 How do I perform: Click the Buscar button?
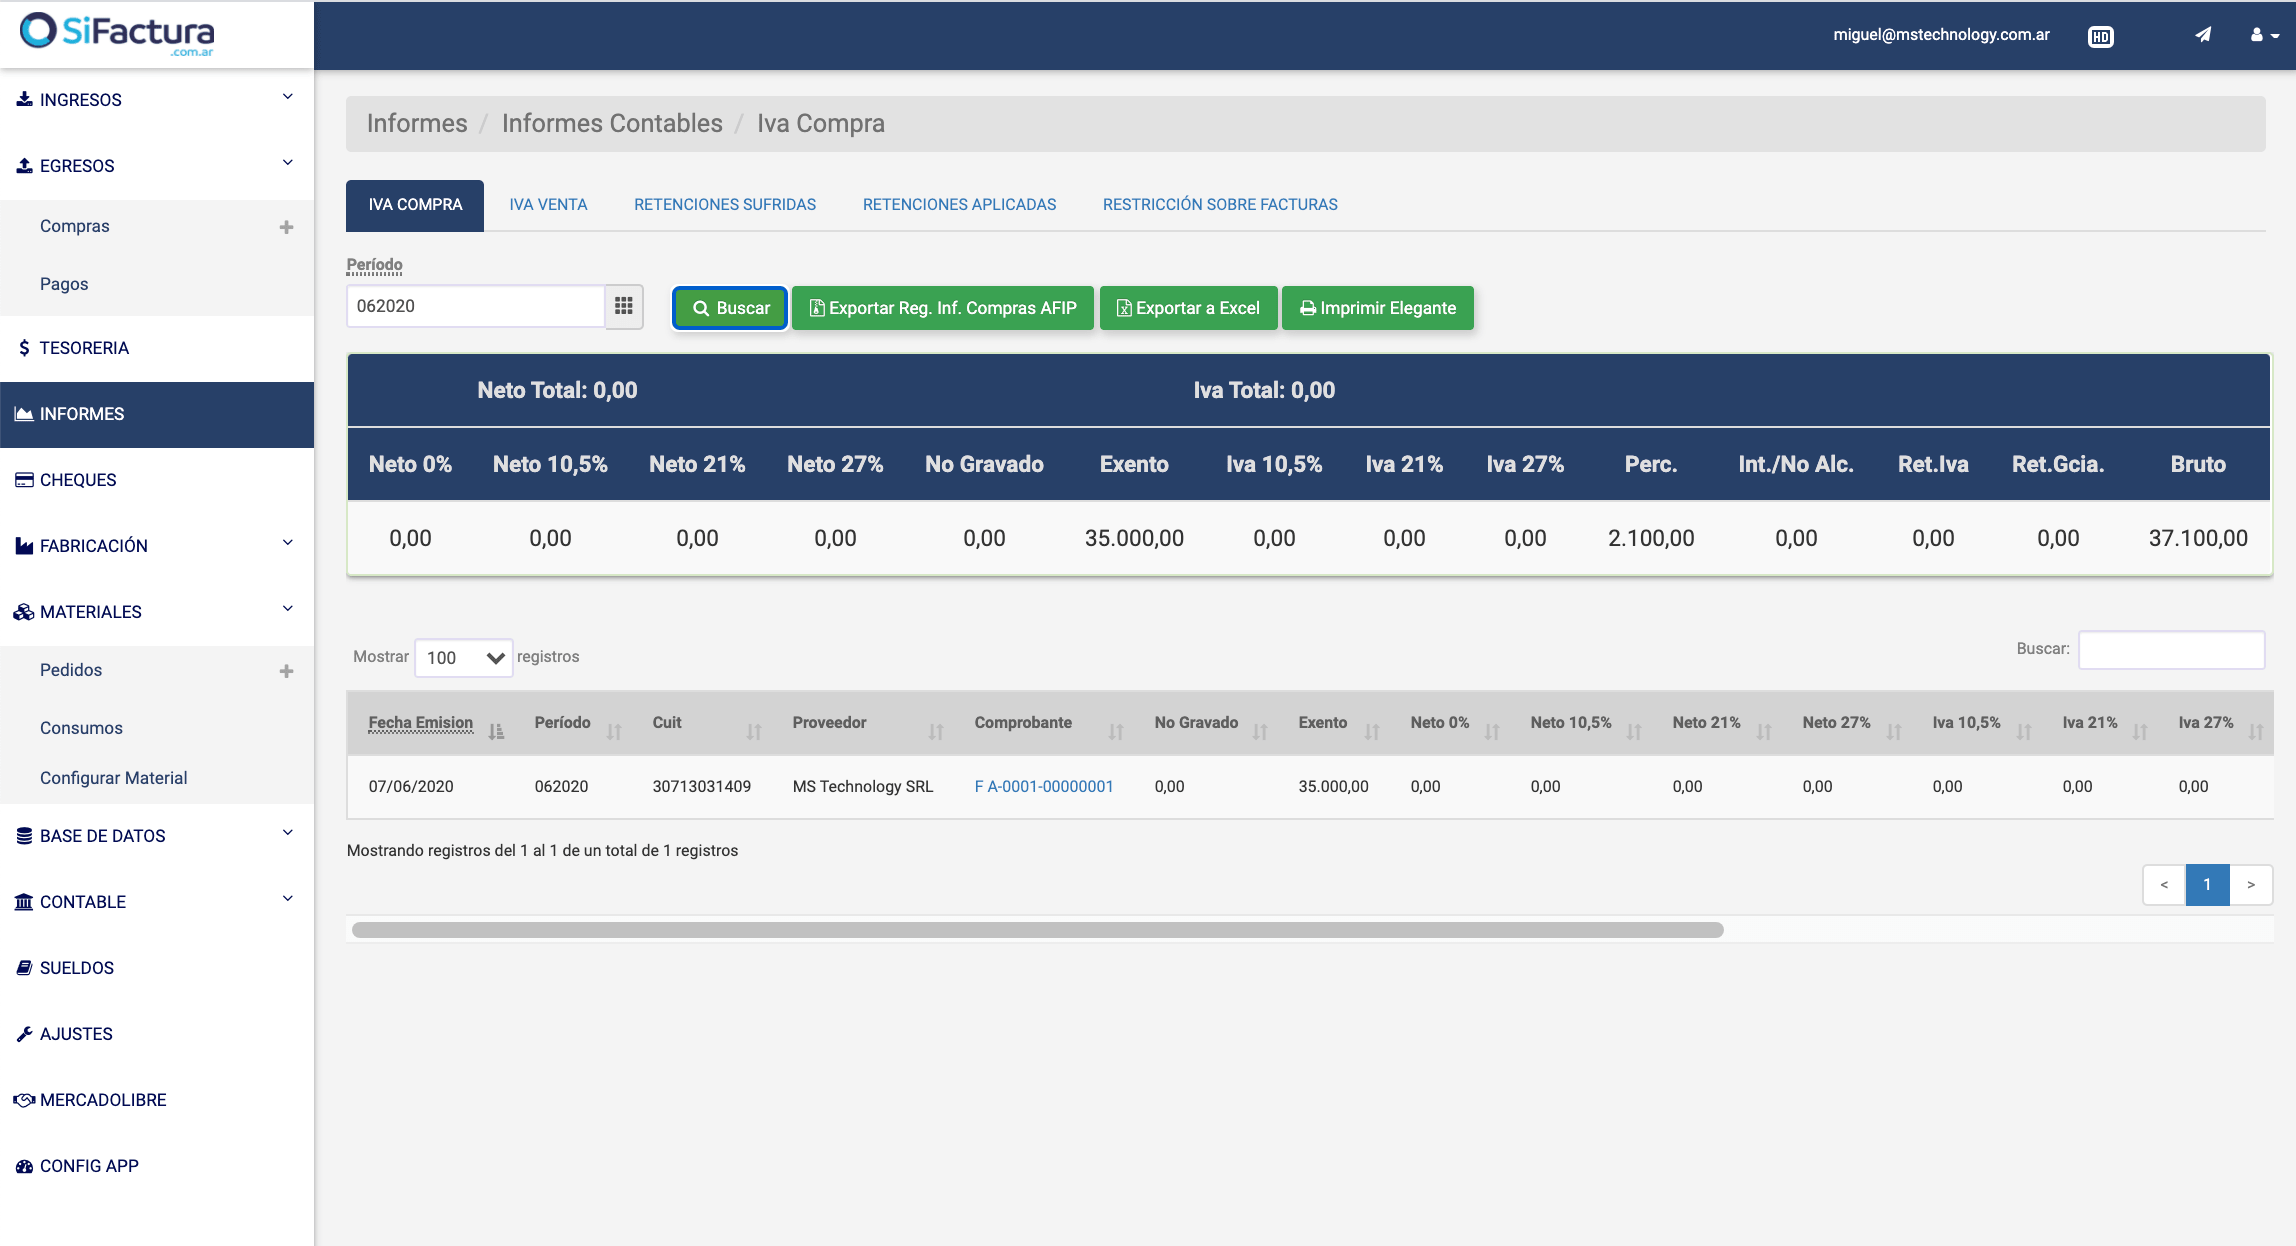click(730, 308)
